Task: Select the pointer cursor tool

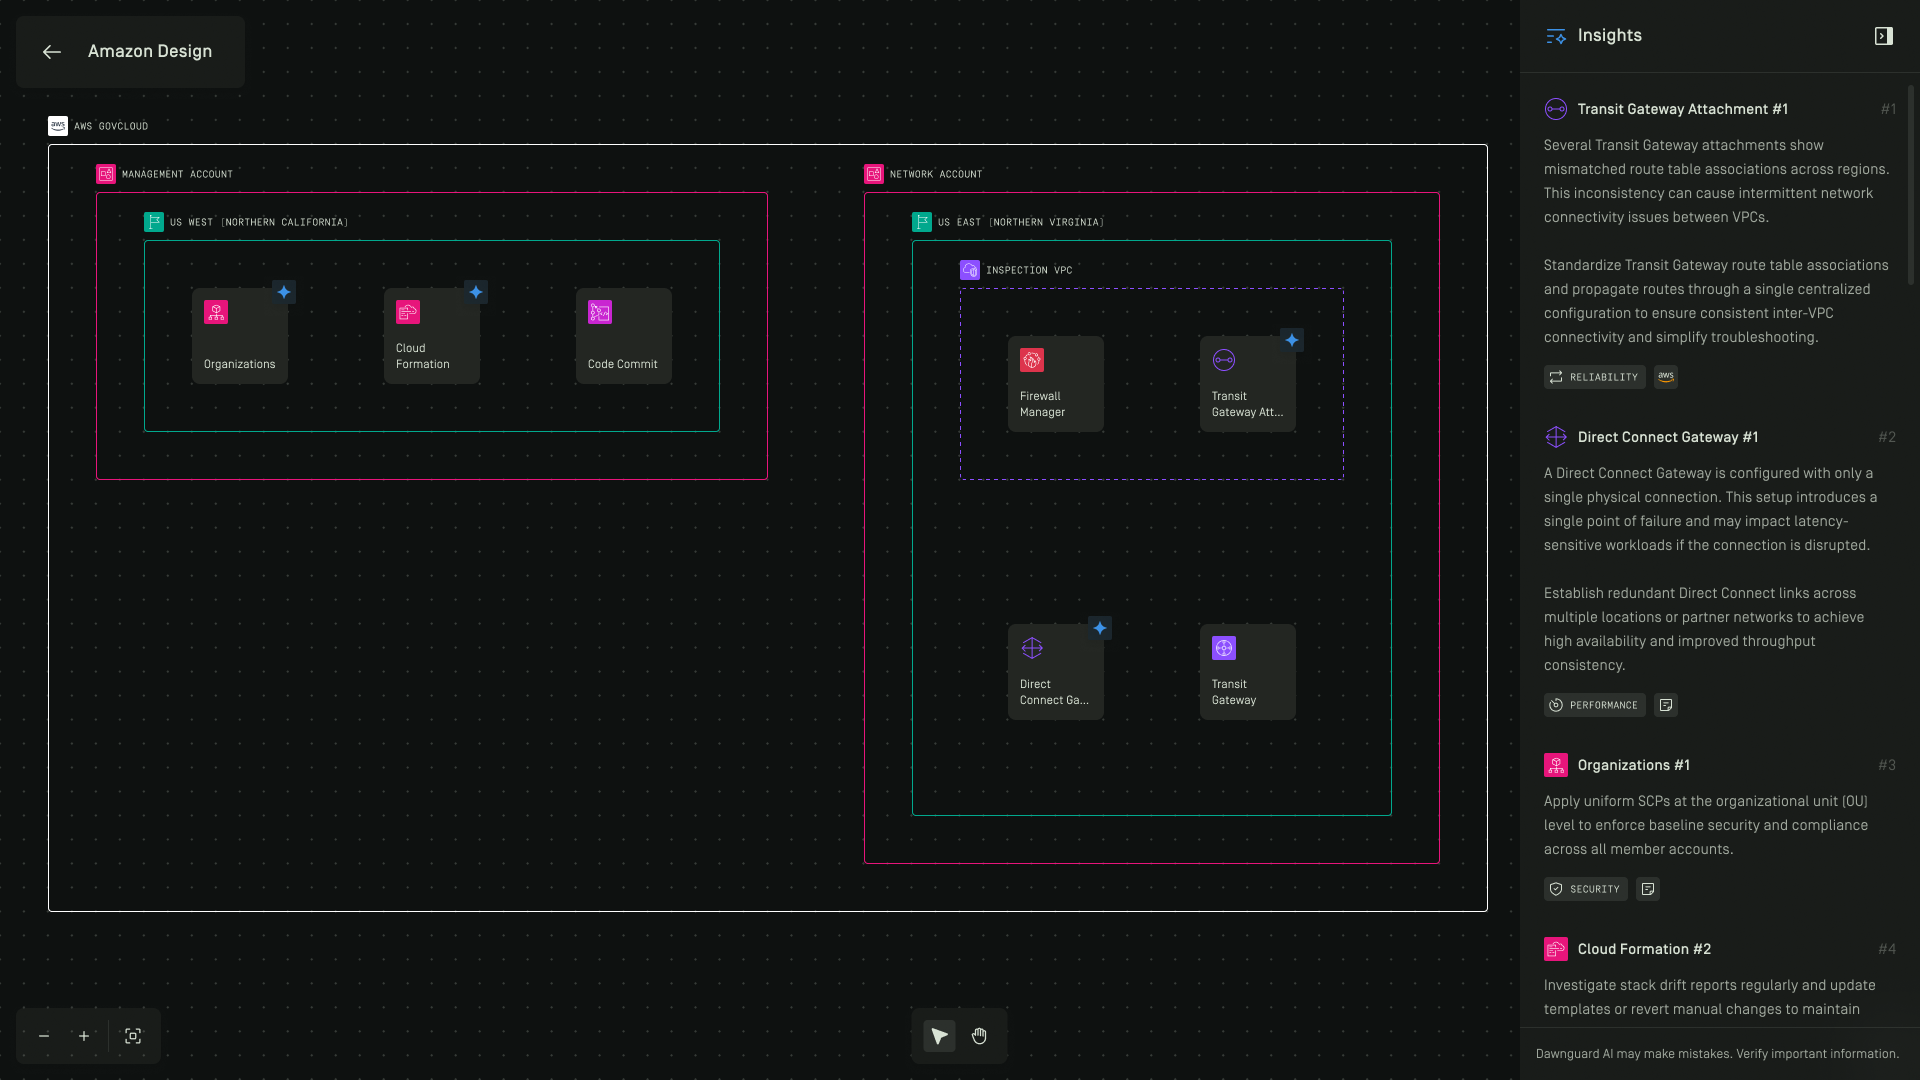Action: (939, 1036)
